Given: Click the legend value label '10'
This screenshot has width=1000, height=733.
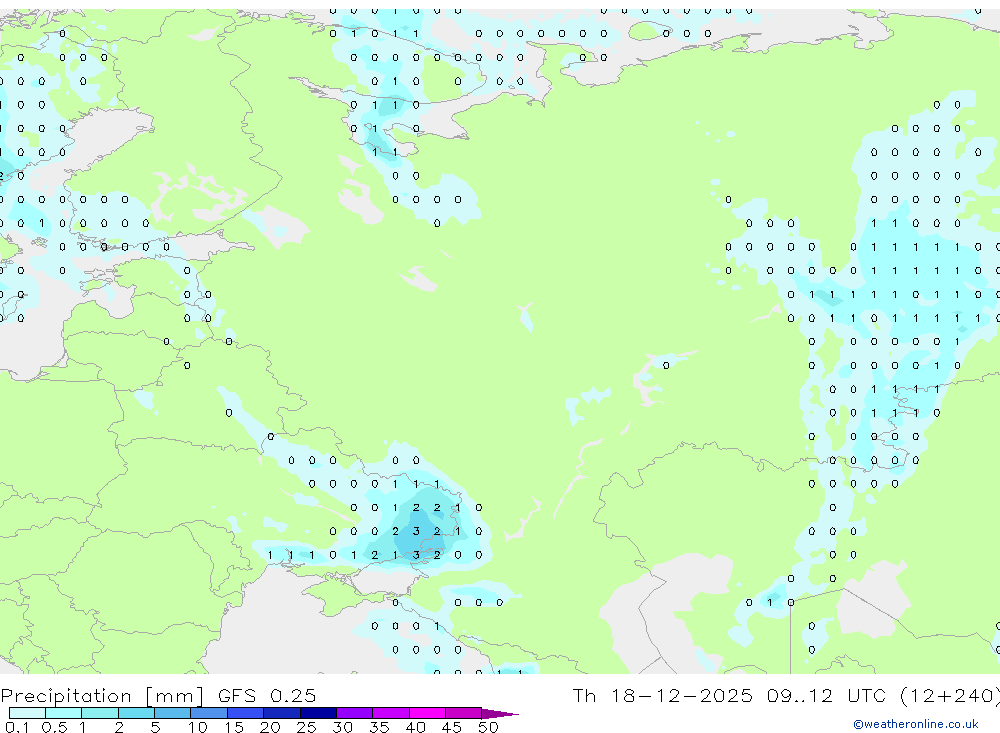Looking at the screenshot, I should [198, 727].
